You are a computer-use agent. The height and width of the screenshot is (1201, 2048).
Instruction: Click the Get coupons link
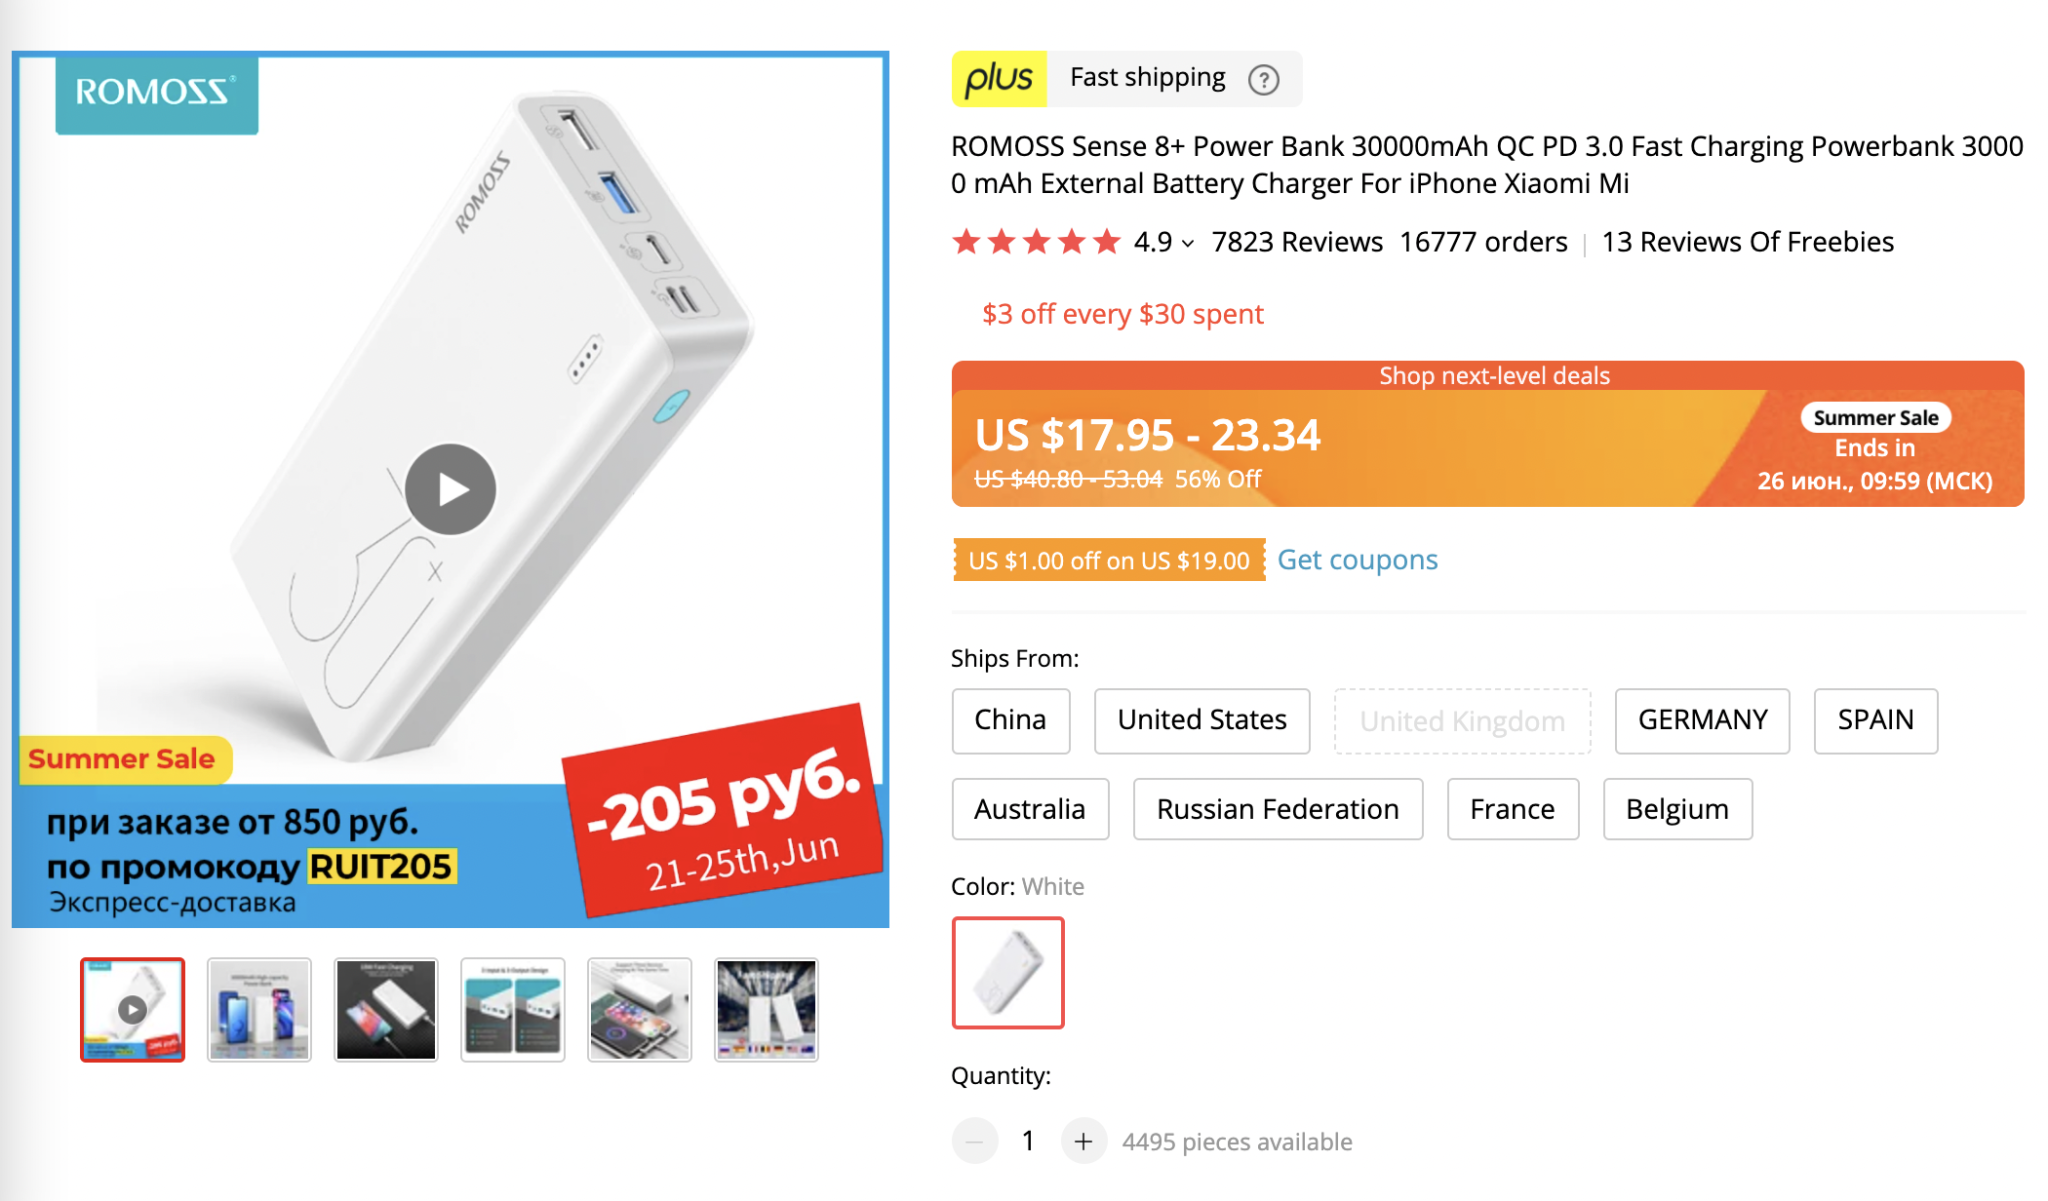(x=1356, y=559)
